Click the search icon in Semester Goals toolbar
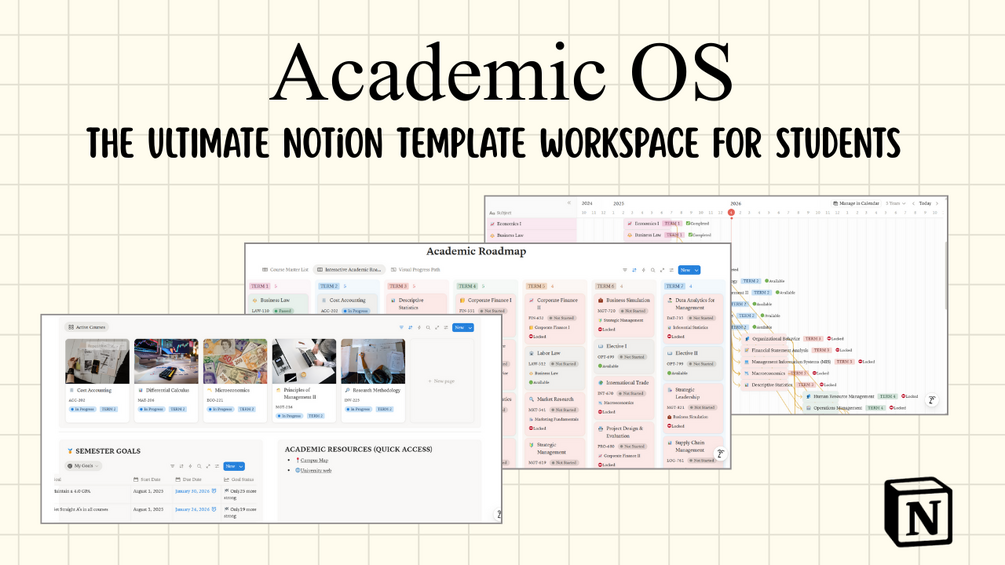 pyautogui.click(x=199, y=466)
